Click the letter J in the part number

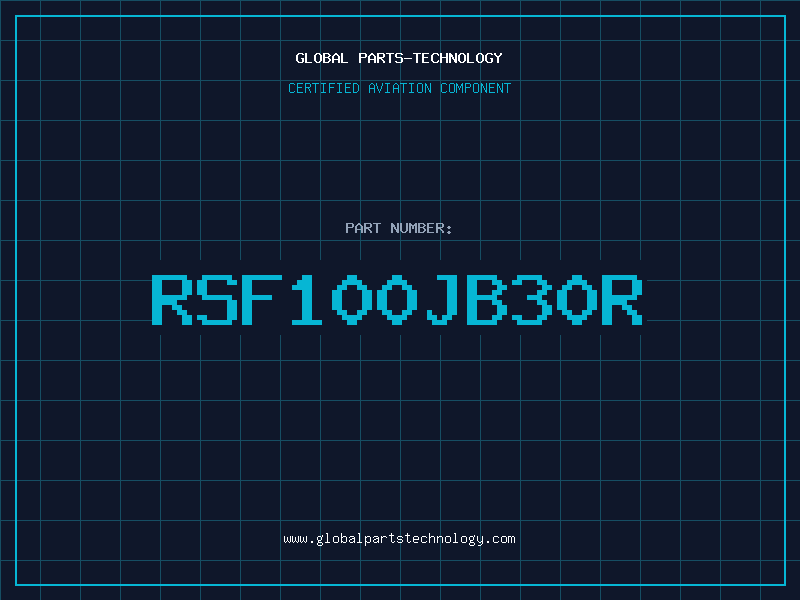(x=441, y=299)
